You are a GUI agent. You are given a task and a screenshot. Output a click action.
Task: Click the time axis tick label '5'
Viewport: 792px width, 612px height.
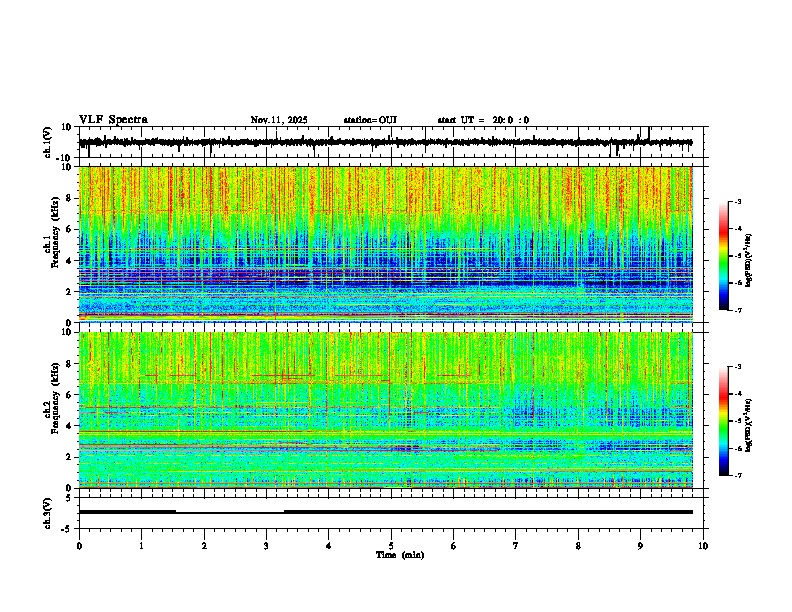[391, 546]
